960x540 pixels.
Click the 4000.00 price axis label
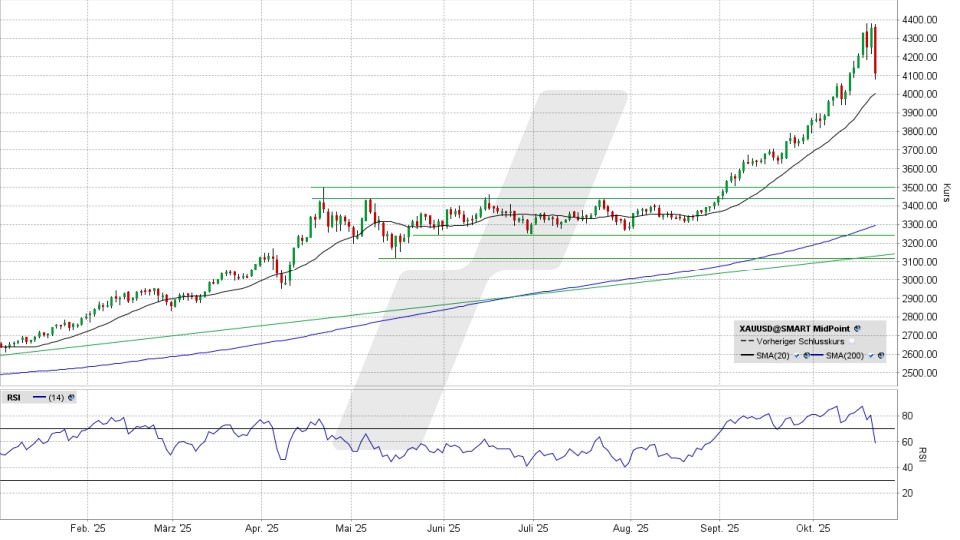[918, 94]
